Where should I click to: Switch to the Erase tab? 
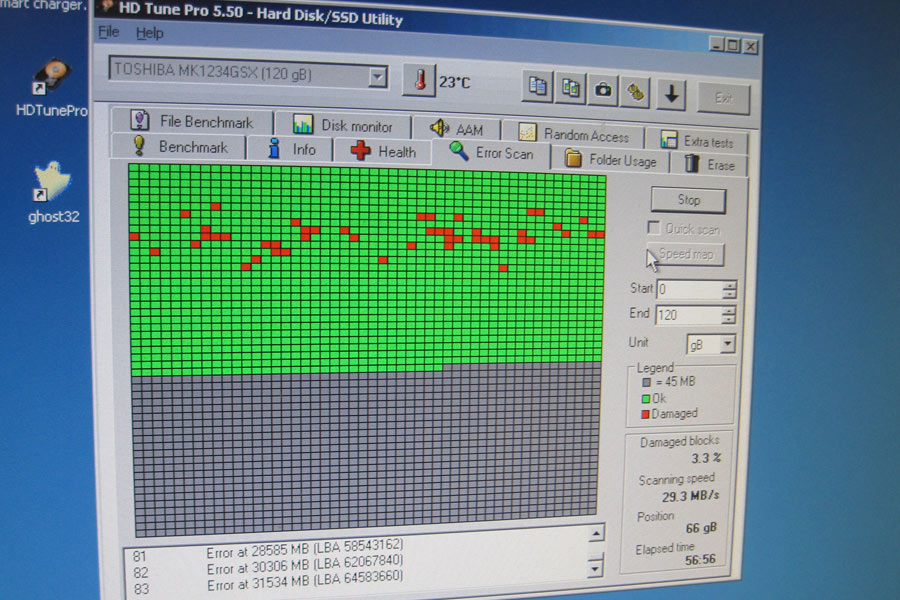[x=709, y=165]
